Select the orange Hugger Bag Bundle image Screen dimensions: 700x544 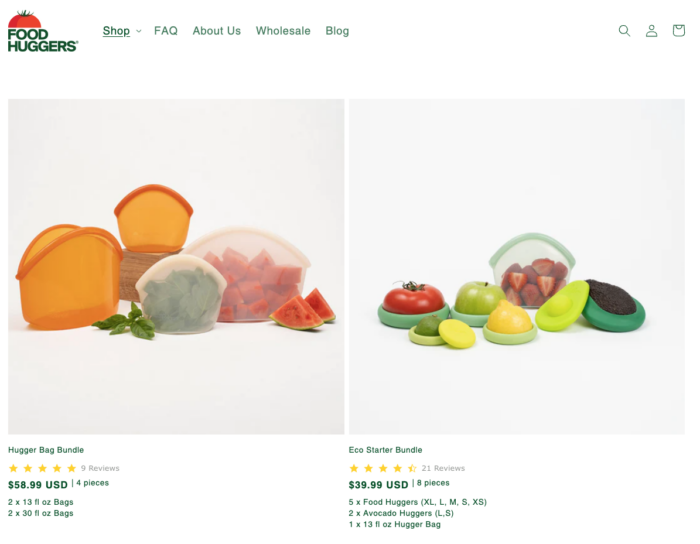tap(176, 266)
